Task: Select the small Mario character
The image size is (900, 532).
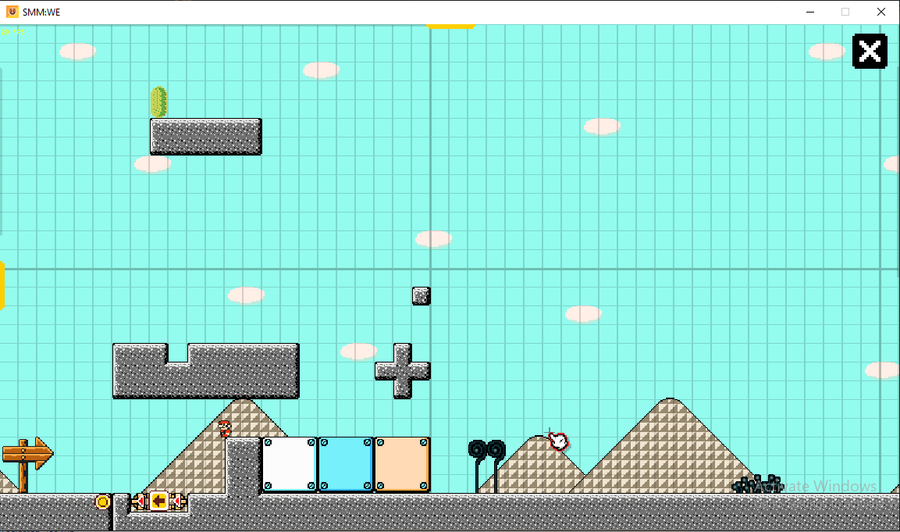Action: [x=224, y=428]
